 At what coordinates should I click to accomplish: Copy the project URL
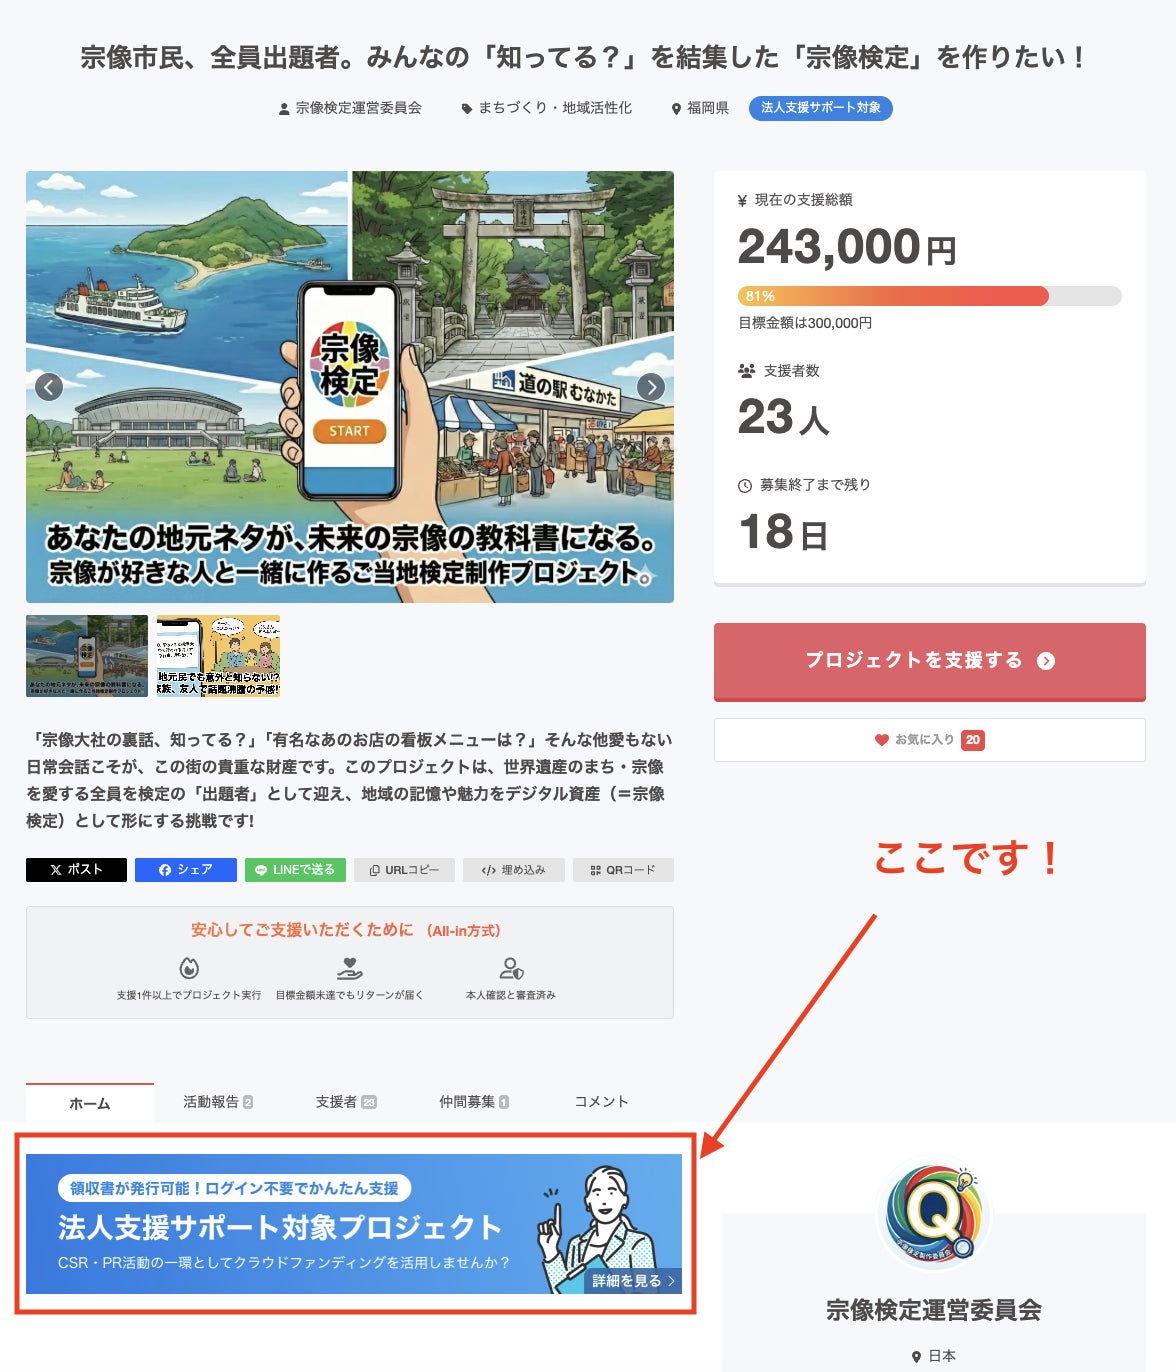pos(405,870)
